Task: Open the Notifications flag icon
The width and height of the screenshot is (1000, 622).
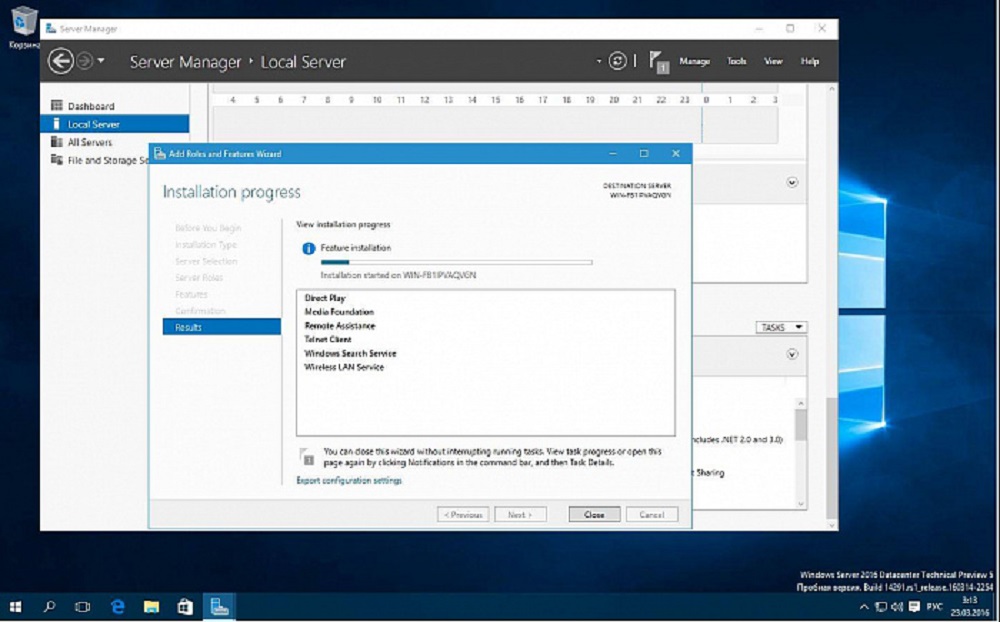Action: tap(658, 62)
